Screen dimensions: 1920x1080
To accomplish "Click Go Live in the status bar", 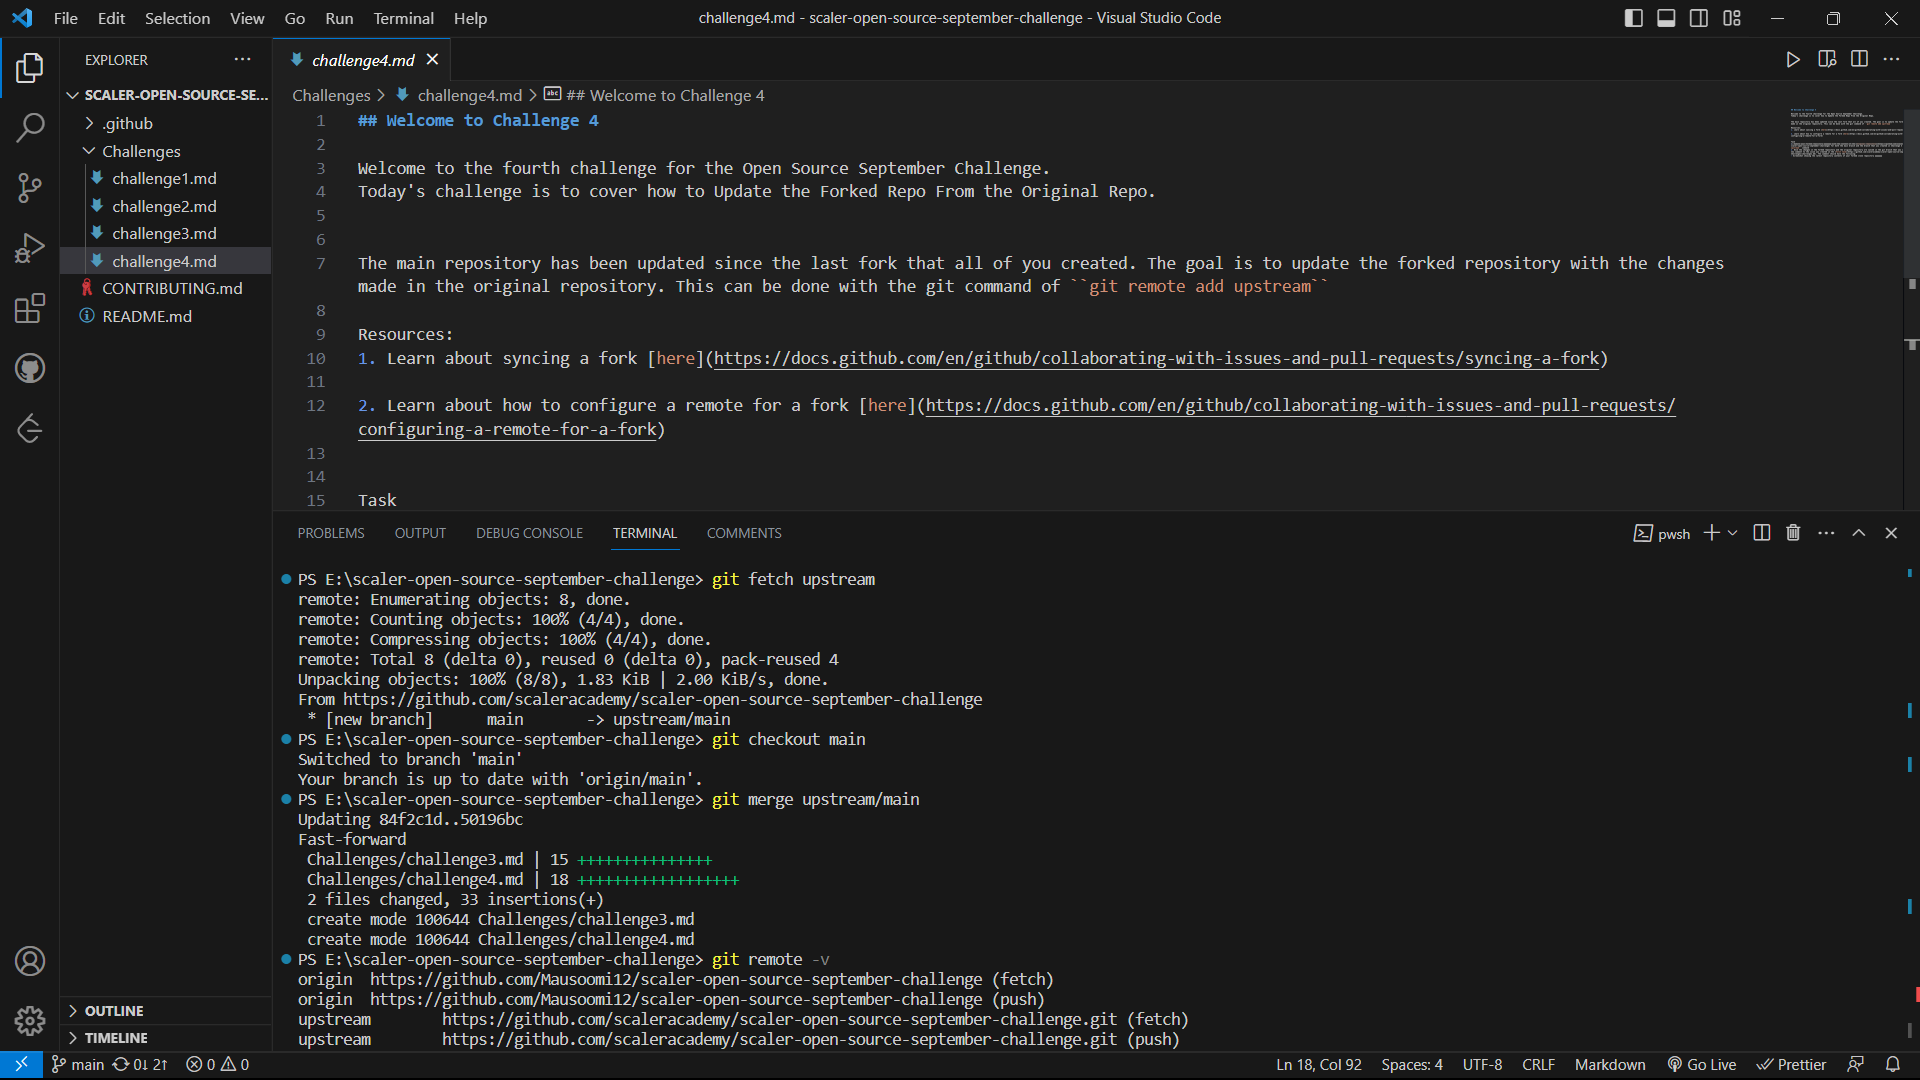I will pyautogui.click(x=1701, y=1064).
